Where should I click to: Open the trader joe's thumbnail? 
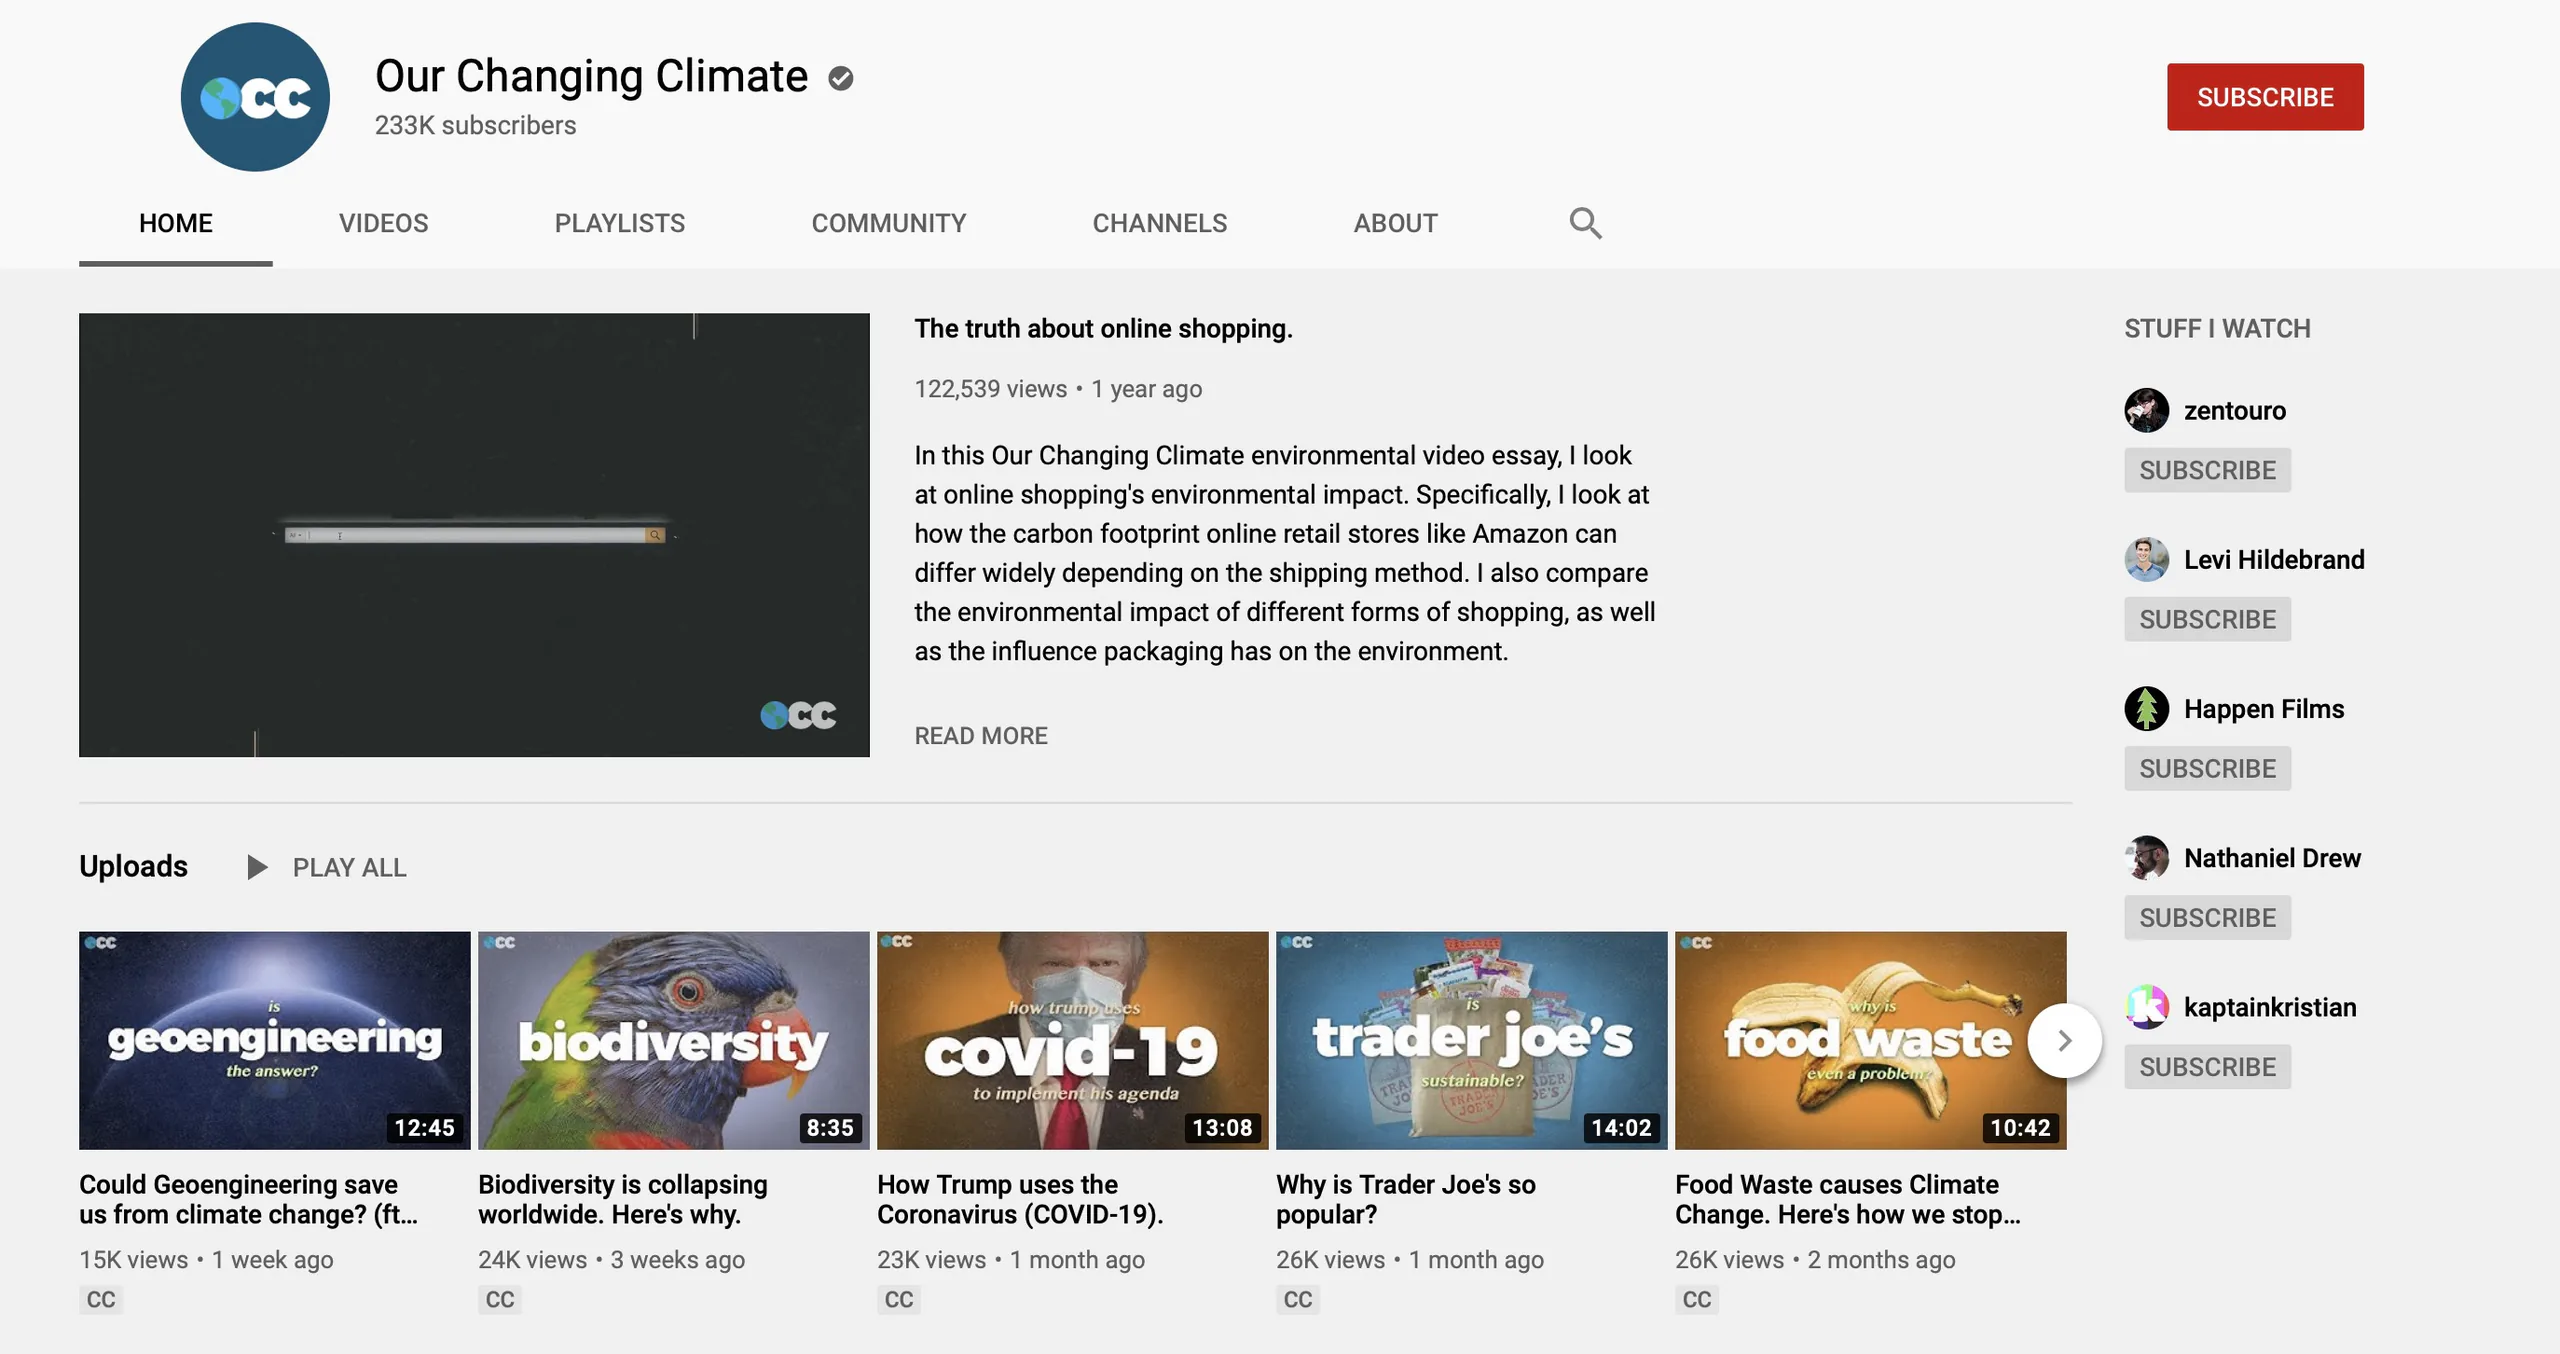(1471, 1040)
